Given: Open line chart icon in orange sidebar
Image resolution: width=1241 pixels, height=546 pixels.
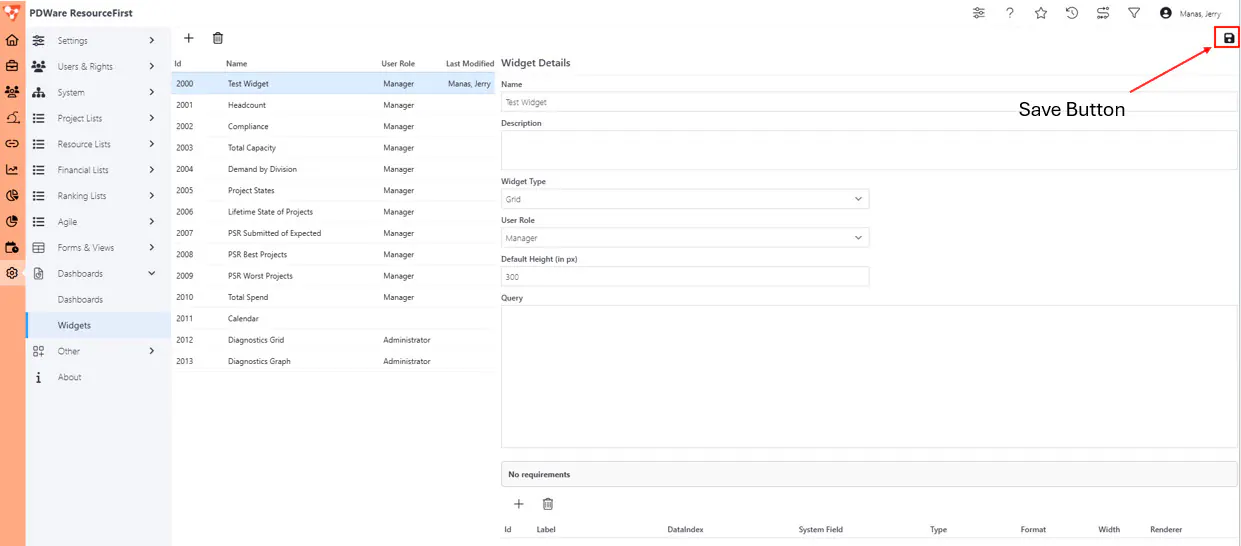Looking at the screenshot, I should pyautogui.click(x=12, y=170).
